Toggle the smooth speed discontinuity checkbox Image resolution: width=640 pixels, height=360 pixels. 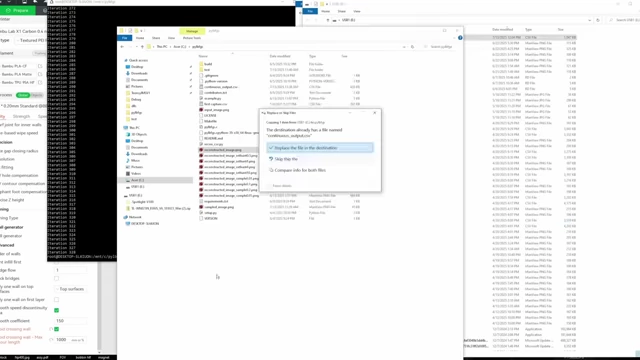56,310
